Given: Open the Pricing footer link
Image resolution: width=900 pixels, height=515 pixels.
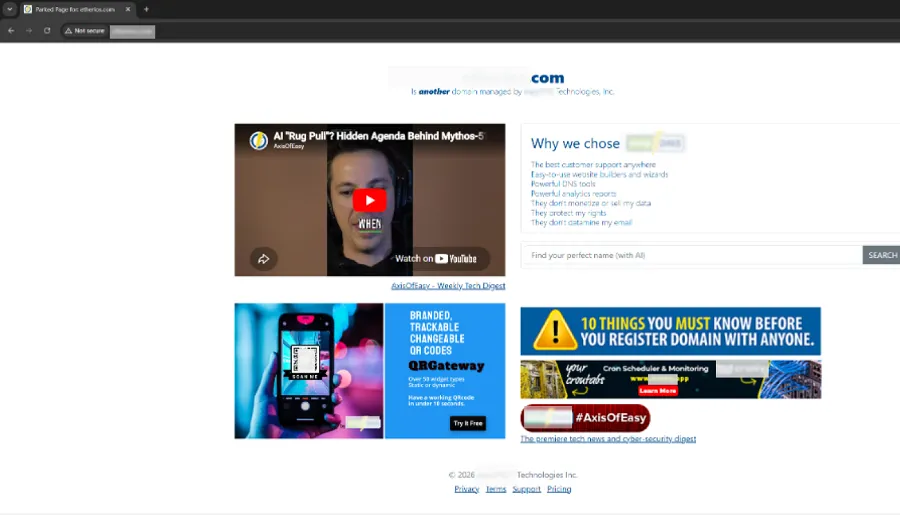Looking at the screenshot, I should (x=559, y=489).
